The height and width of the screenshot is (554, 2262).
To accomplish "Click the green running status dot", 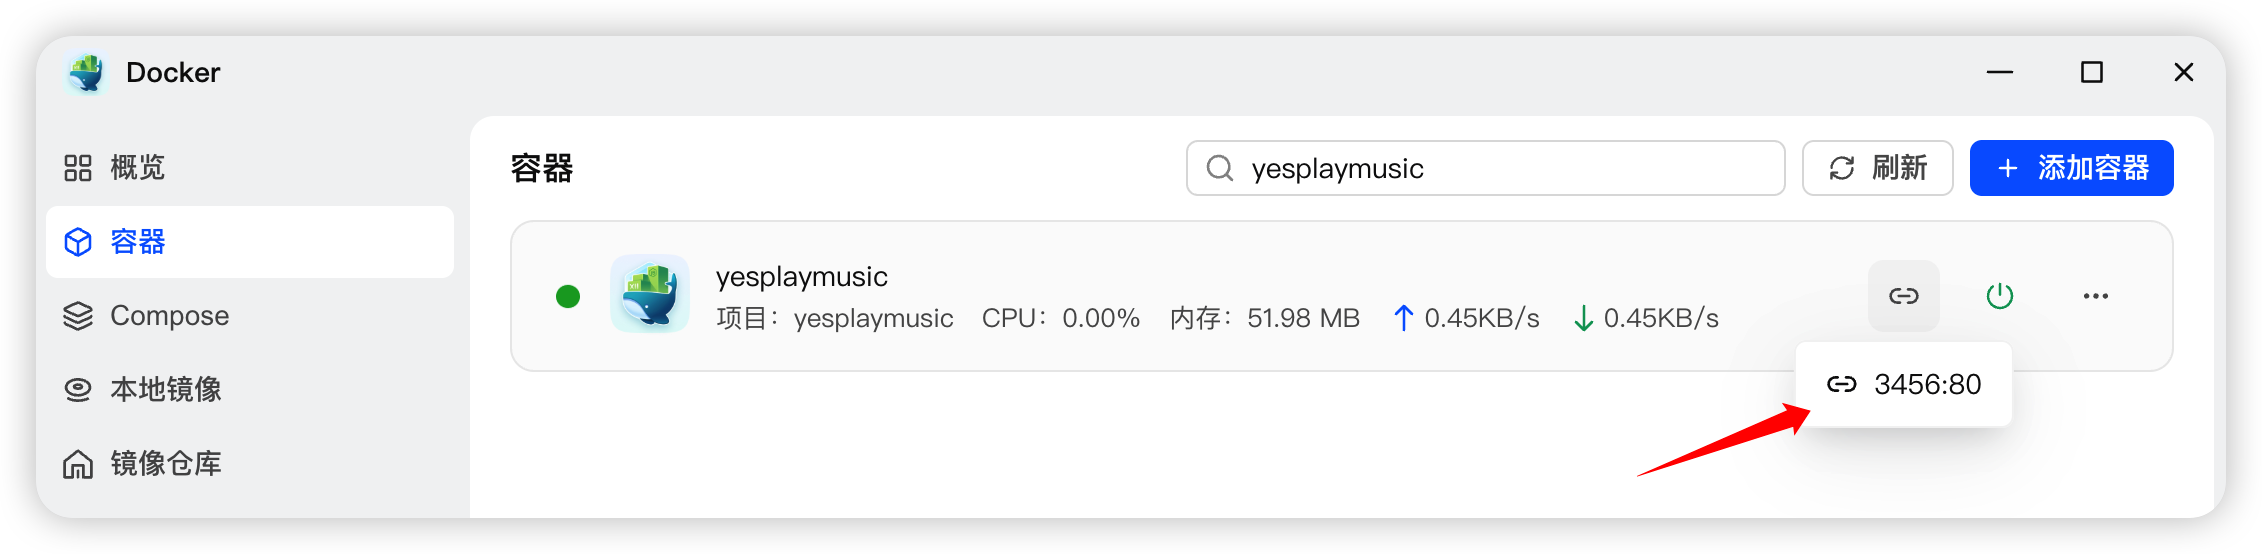I will click(x=568, y=296).
